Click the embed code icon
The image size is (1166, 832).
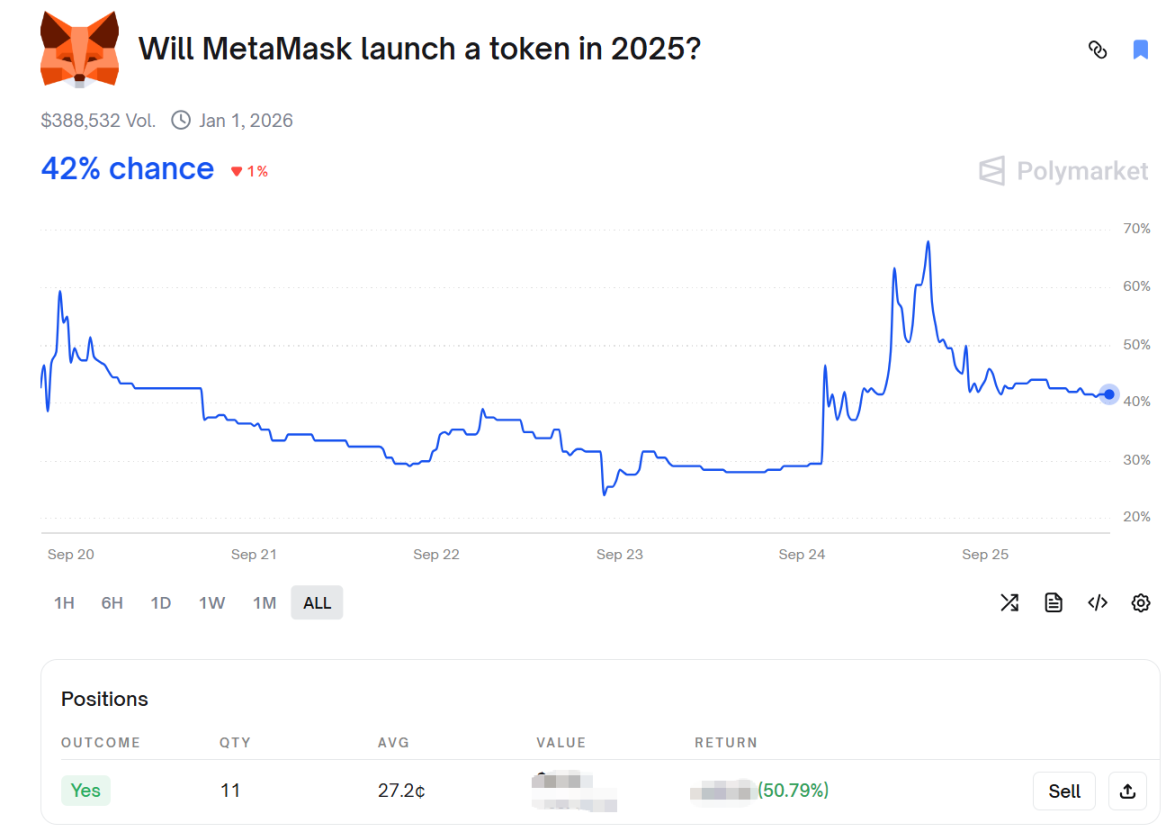click(x=1097, y=602)
